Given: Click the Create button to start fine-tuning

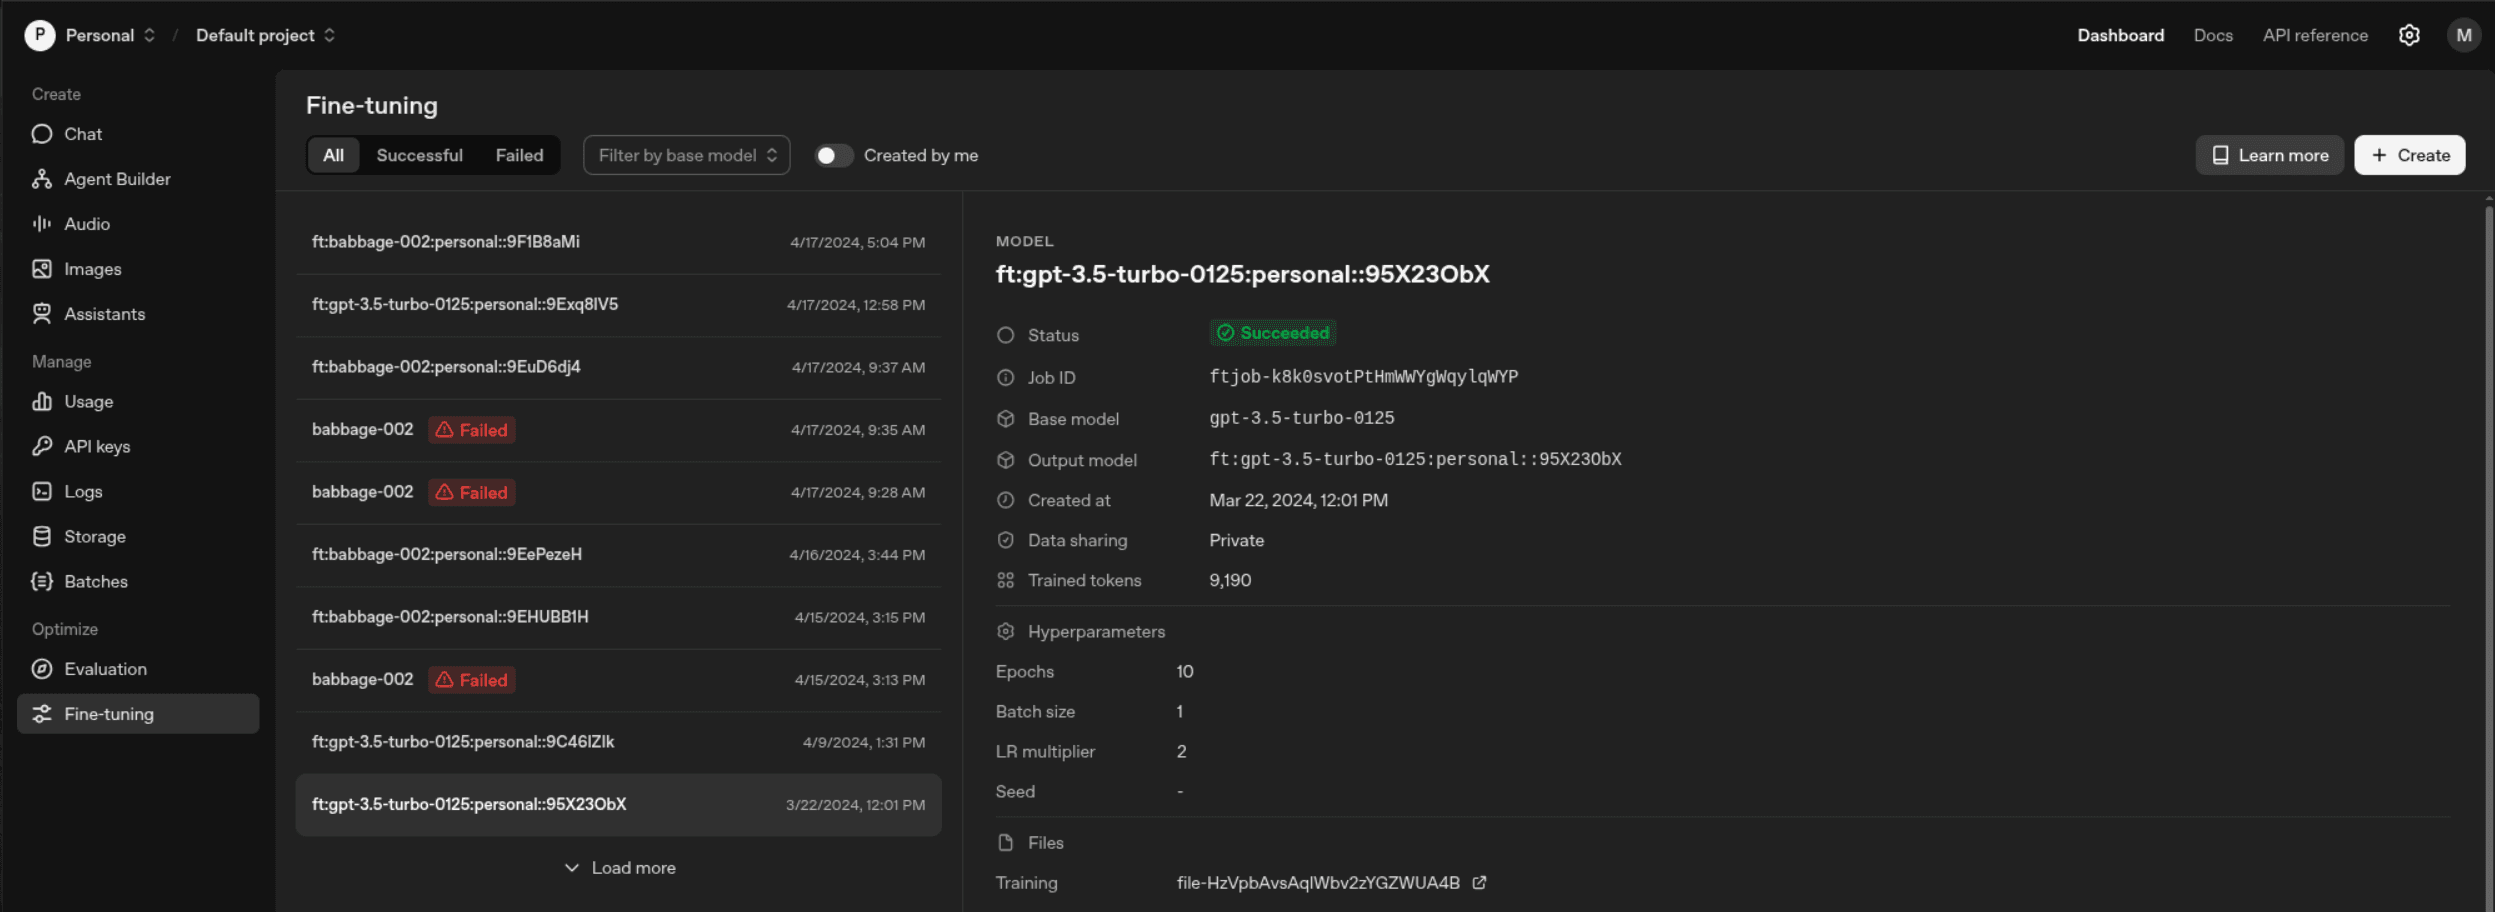Looking at the screenshot, I should click(2408, 155).
